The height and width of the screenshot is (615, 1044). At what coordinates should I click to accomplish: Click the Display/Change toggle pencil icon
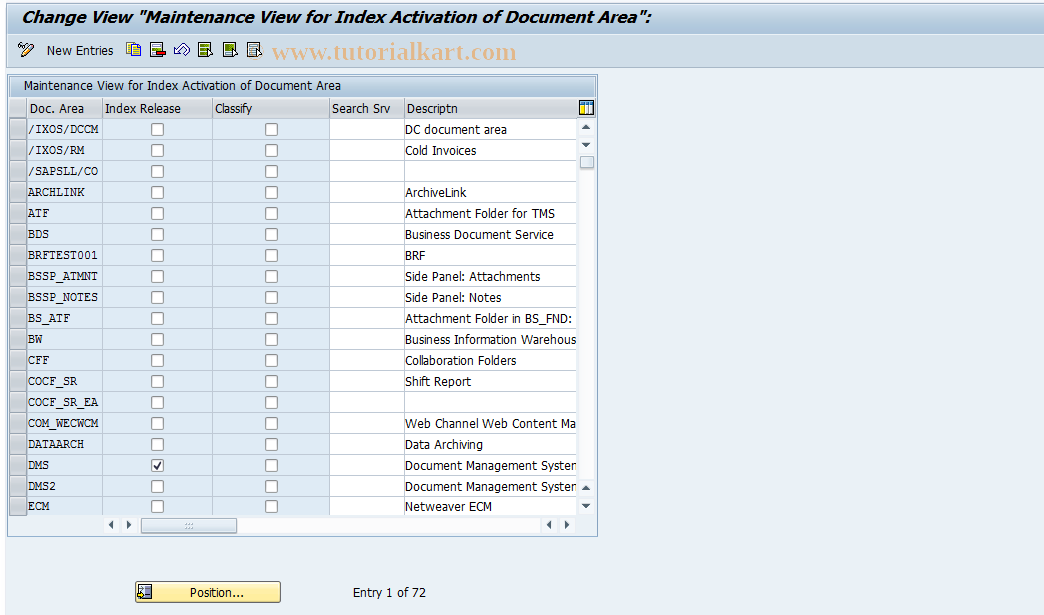pos(26,50)
